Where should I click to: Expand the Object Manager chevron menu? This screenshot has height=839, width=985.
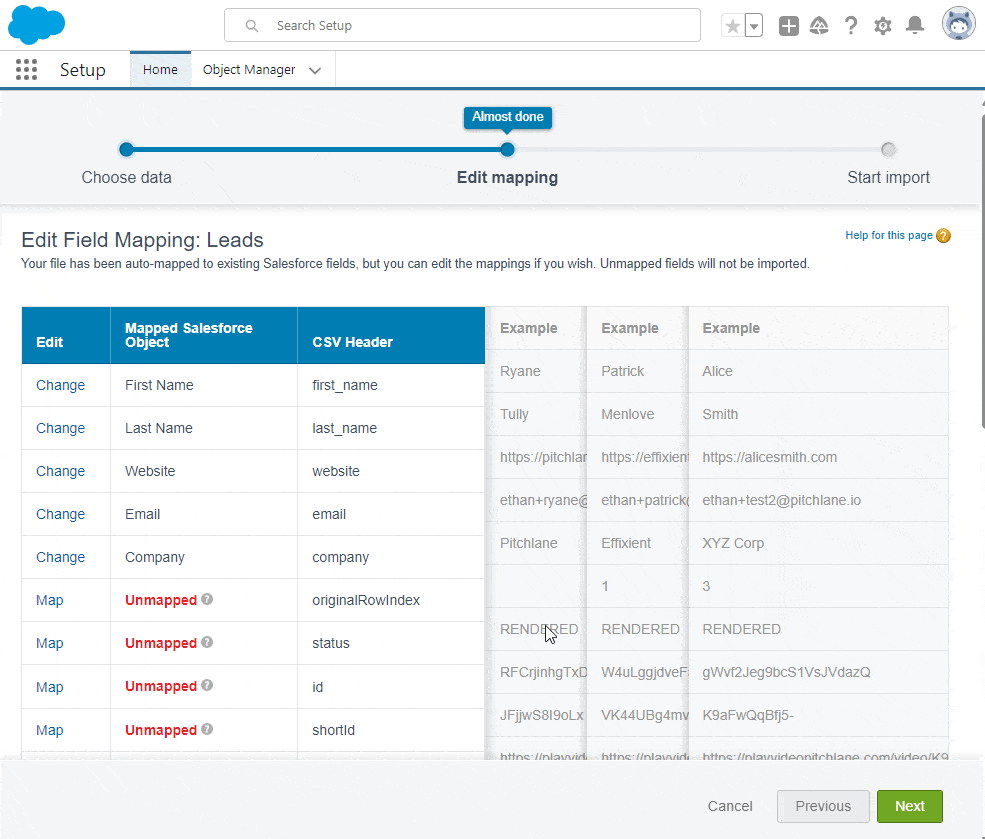point(315,70)
